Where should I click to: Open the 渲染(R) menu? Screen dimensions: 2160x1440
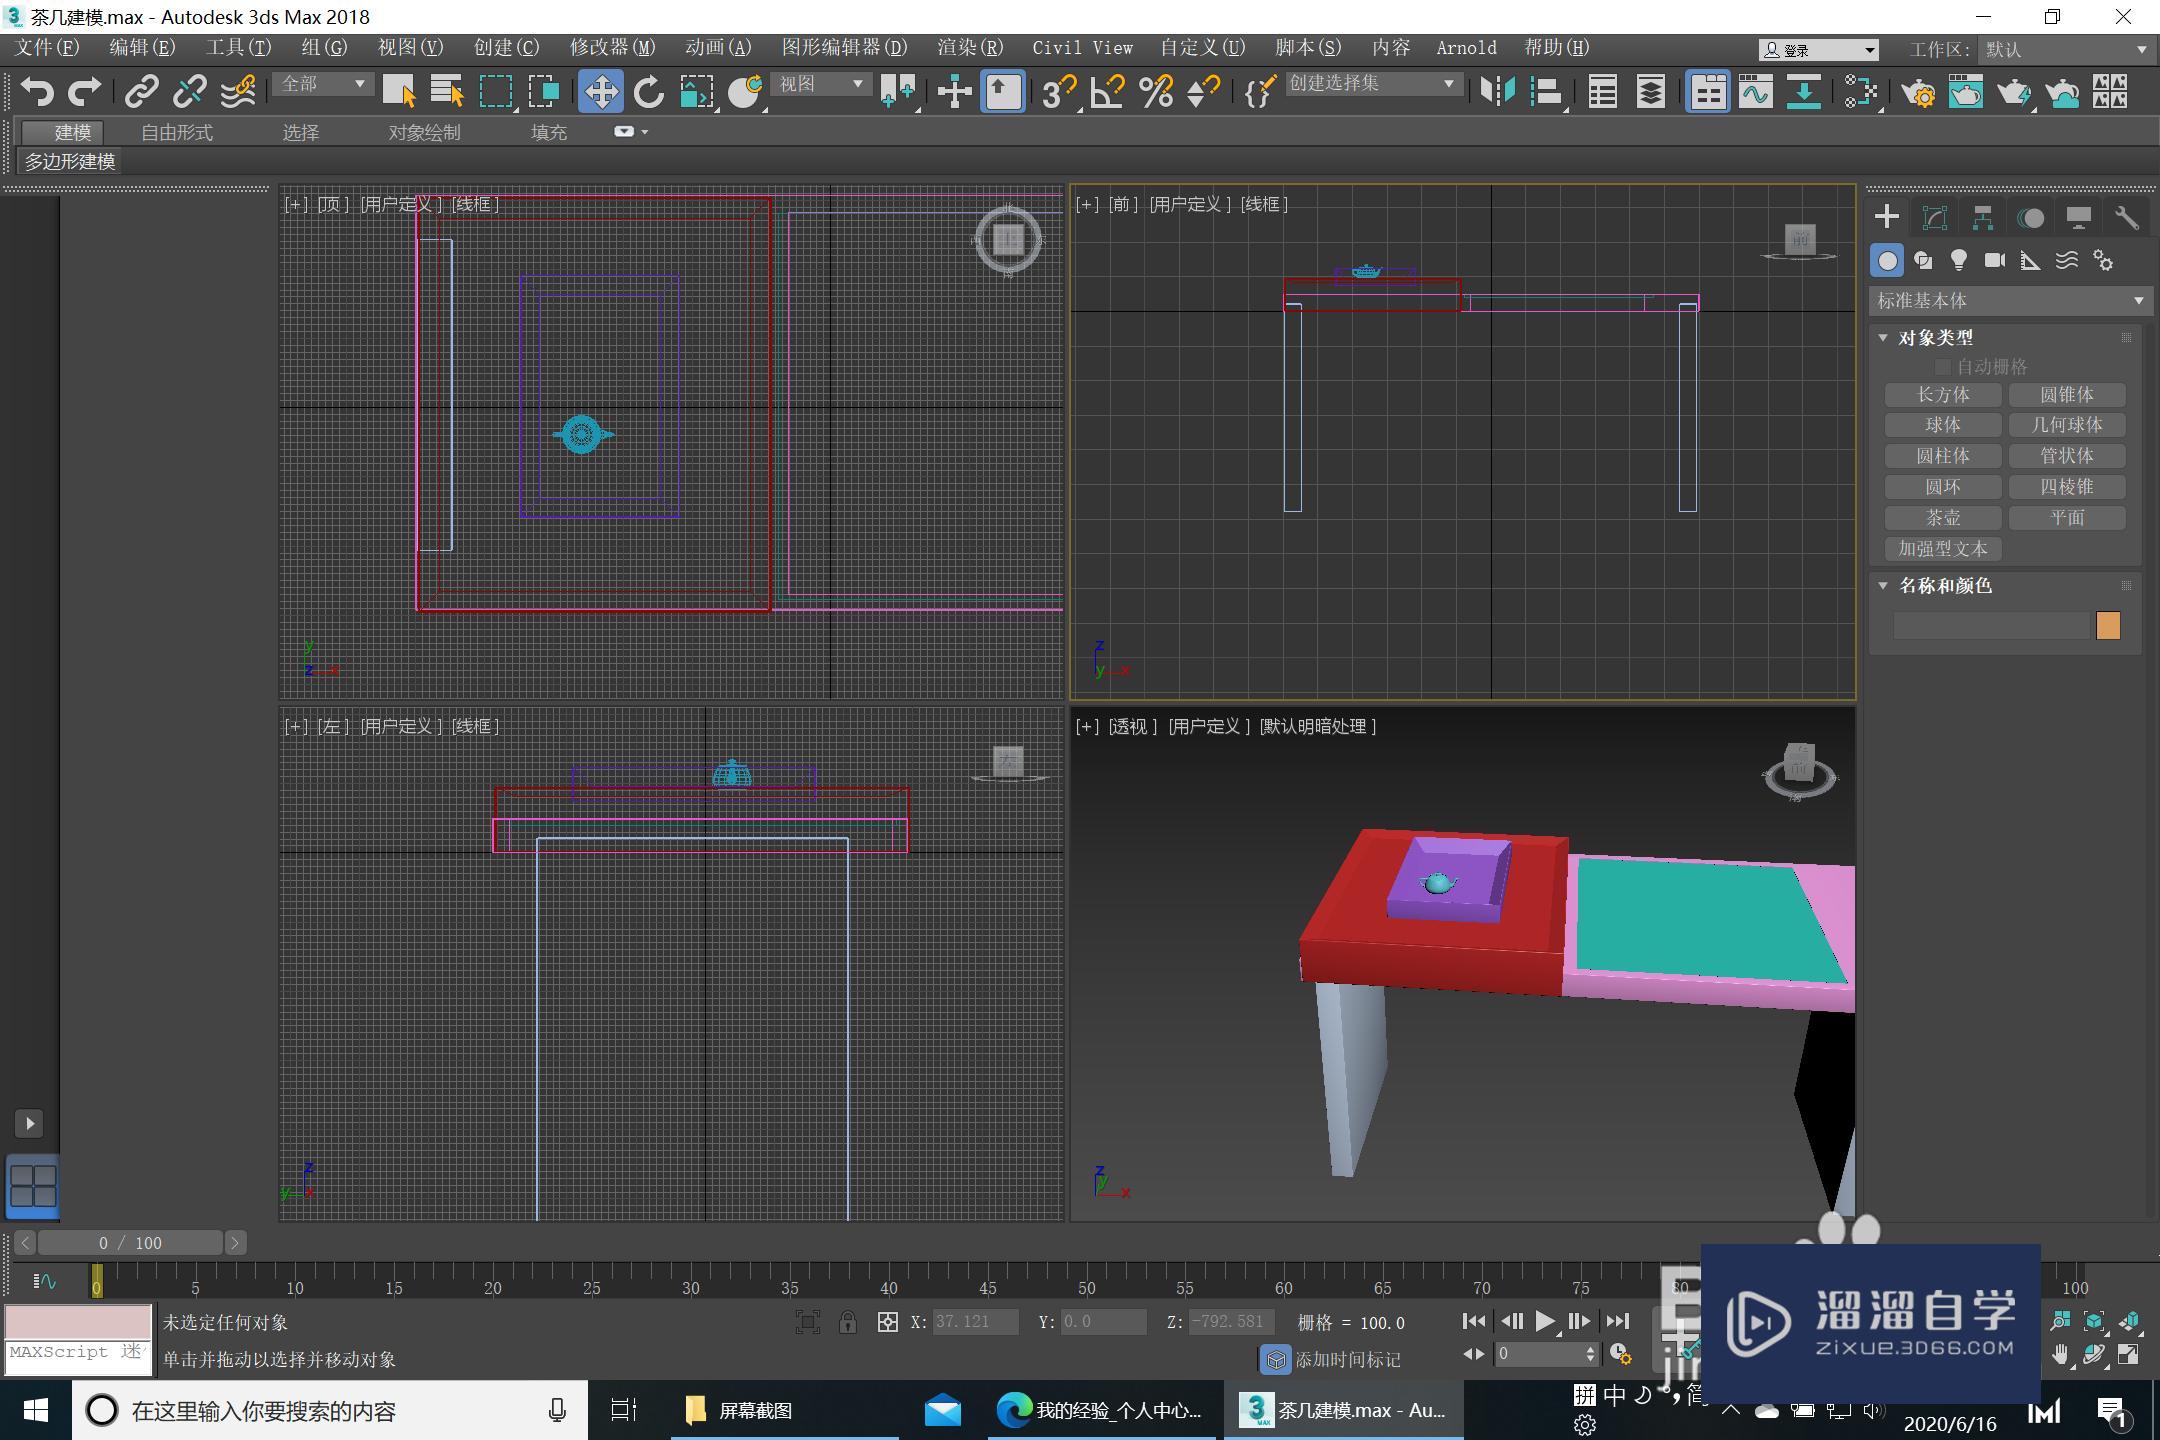coord(970,48)
